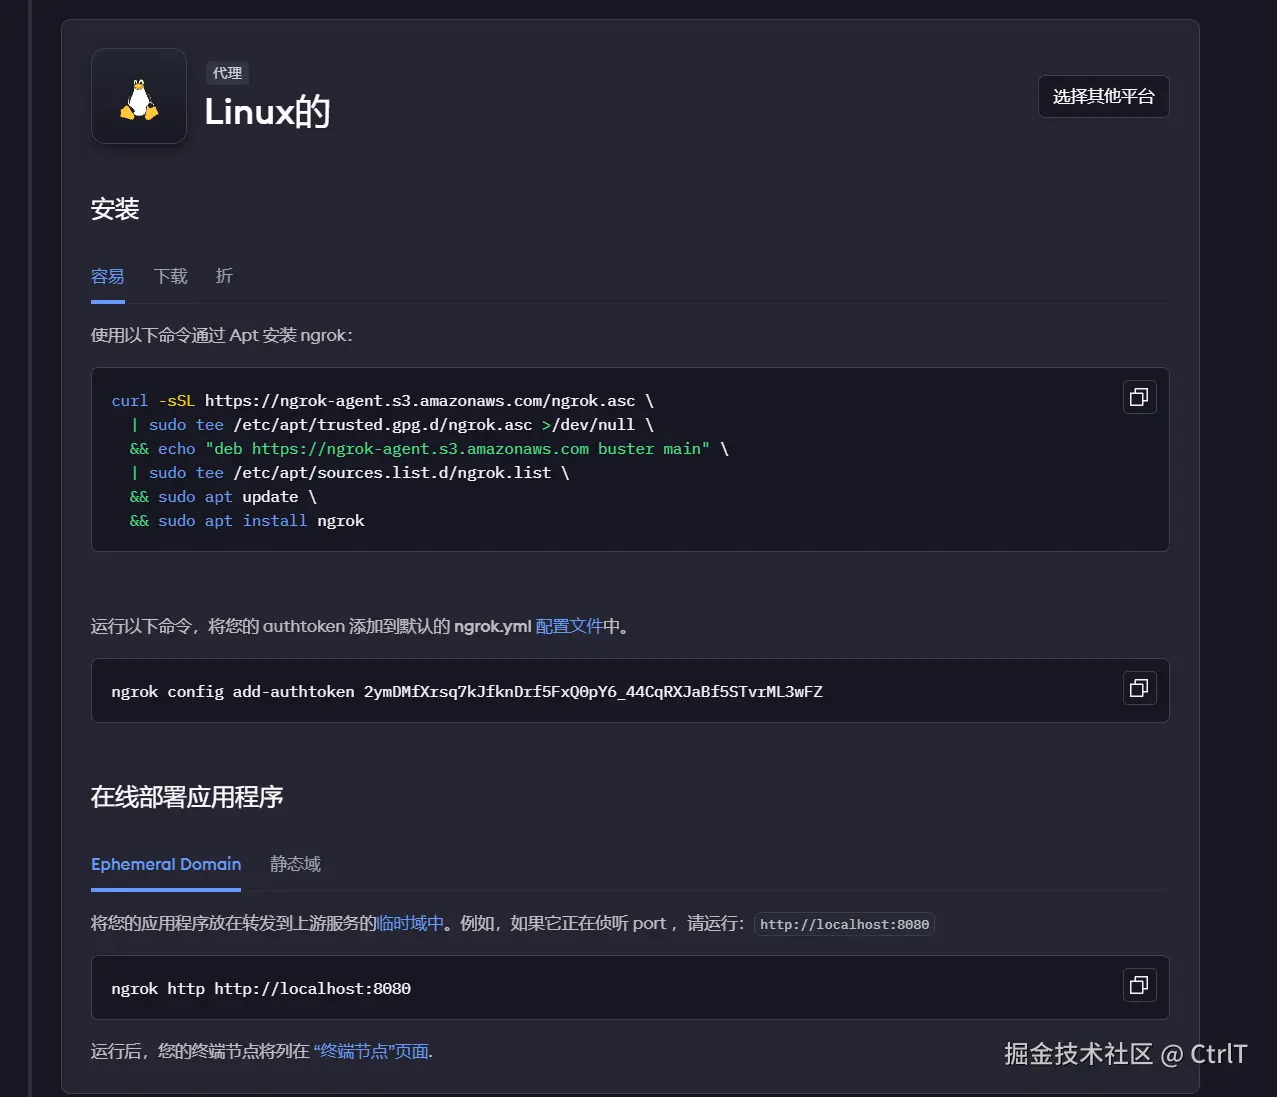Click the 使用以下命令通过 Apt 安装 ngrok text
Image resolution: width=1277 pixels, height=1097 pixels.
point(222,336)
